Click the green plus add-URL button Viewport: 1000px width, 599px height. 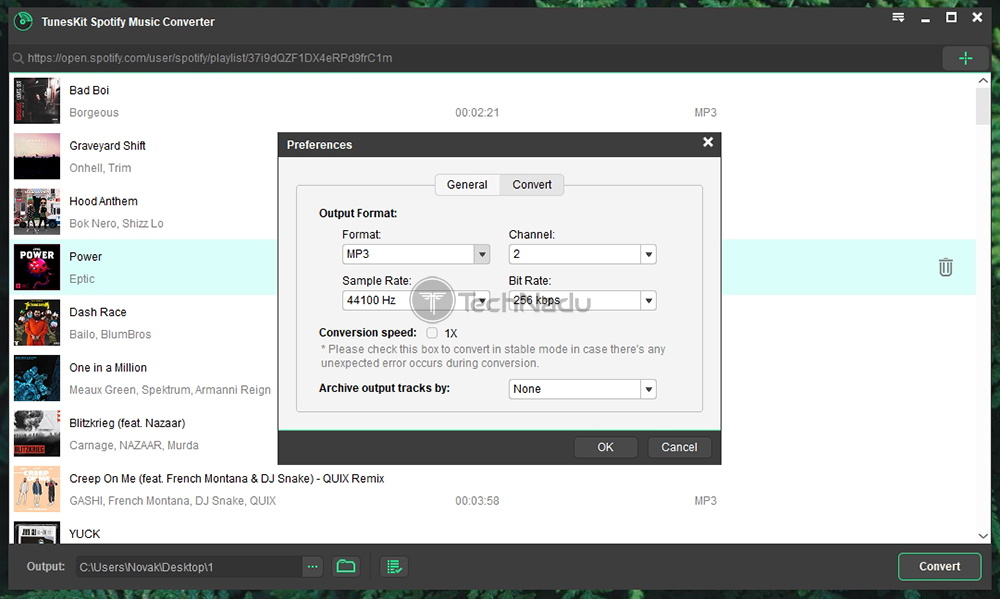pos(966,59)
